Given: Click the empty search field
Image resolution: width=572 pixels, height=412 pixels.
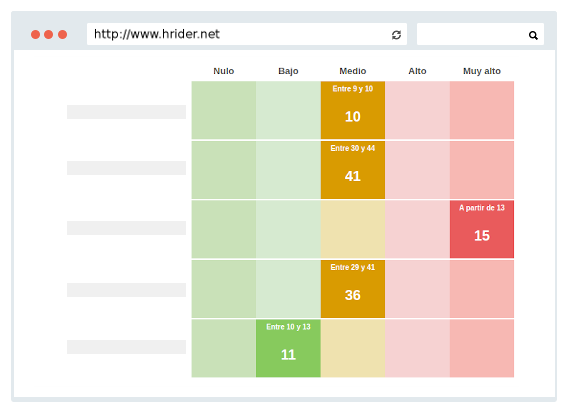Looking at the screenshot, I should (x=480, y=34).
